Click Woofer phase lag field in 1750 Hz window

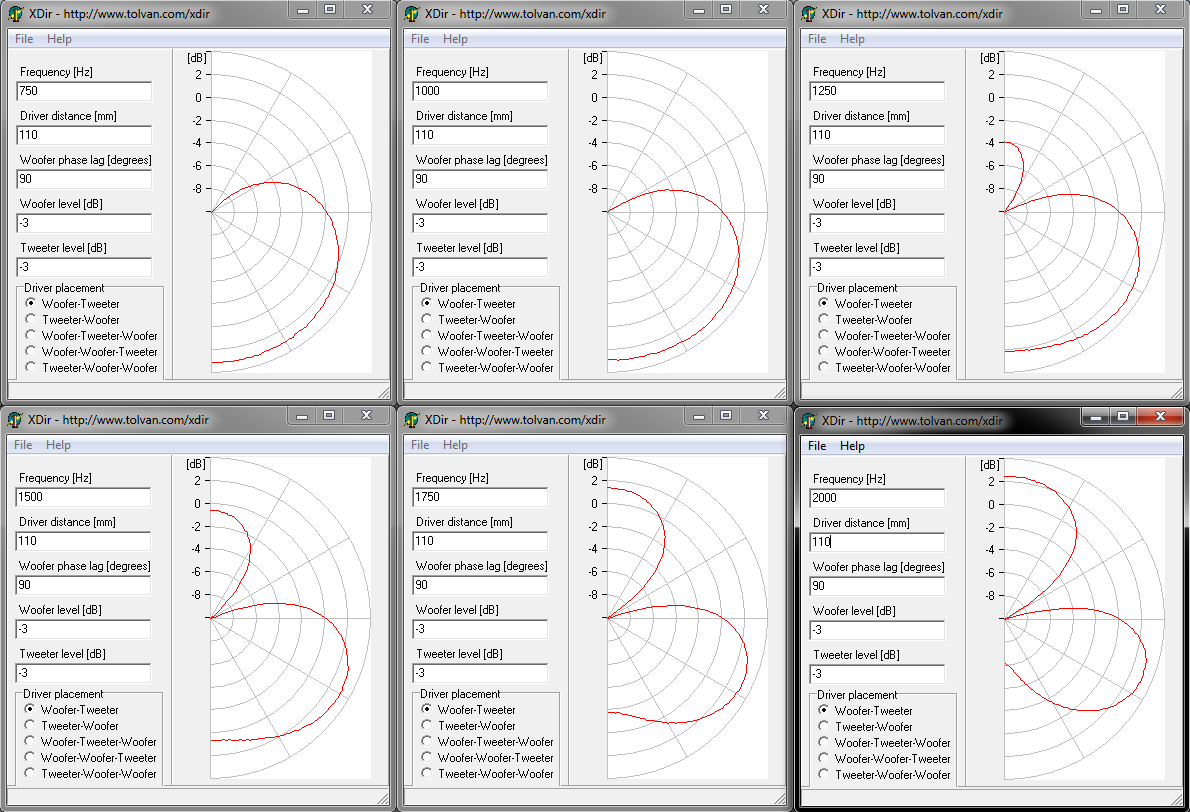coord(480,585)
